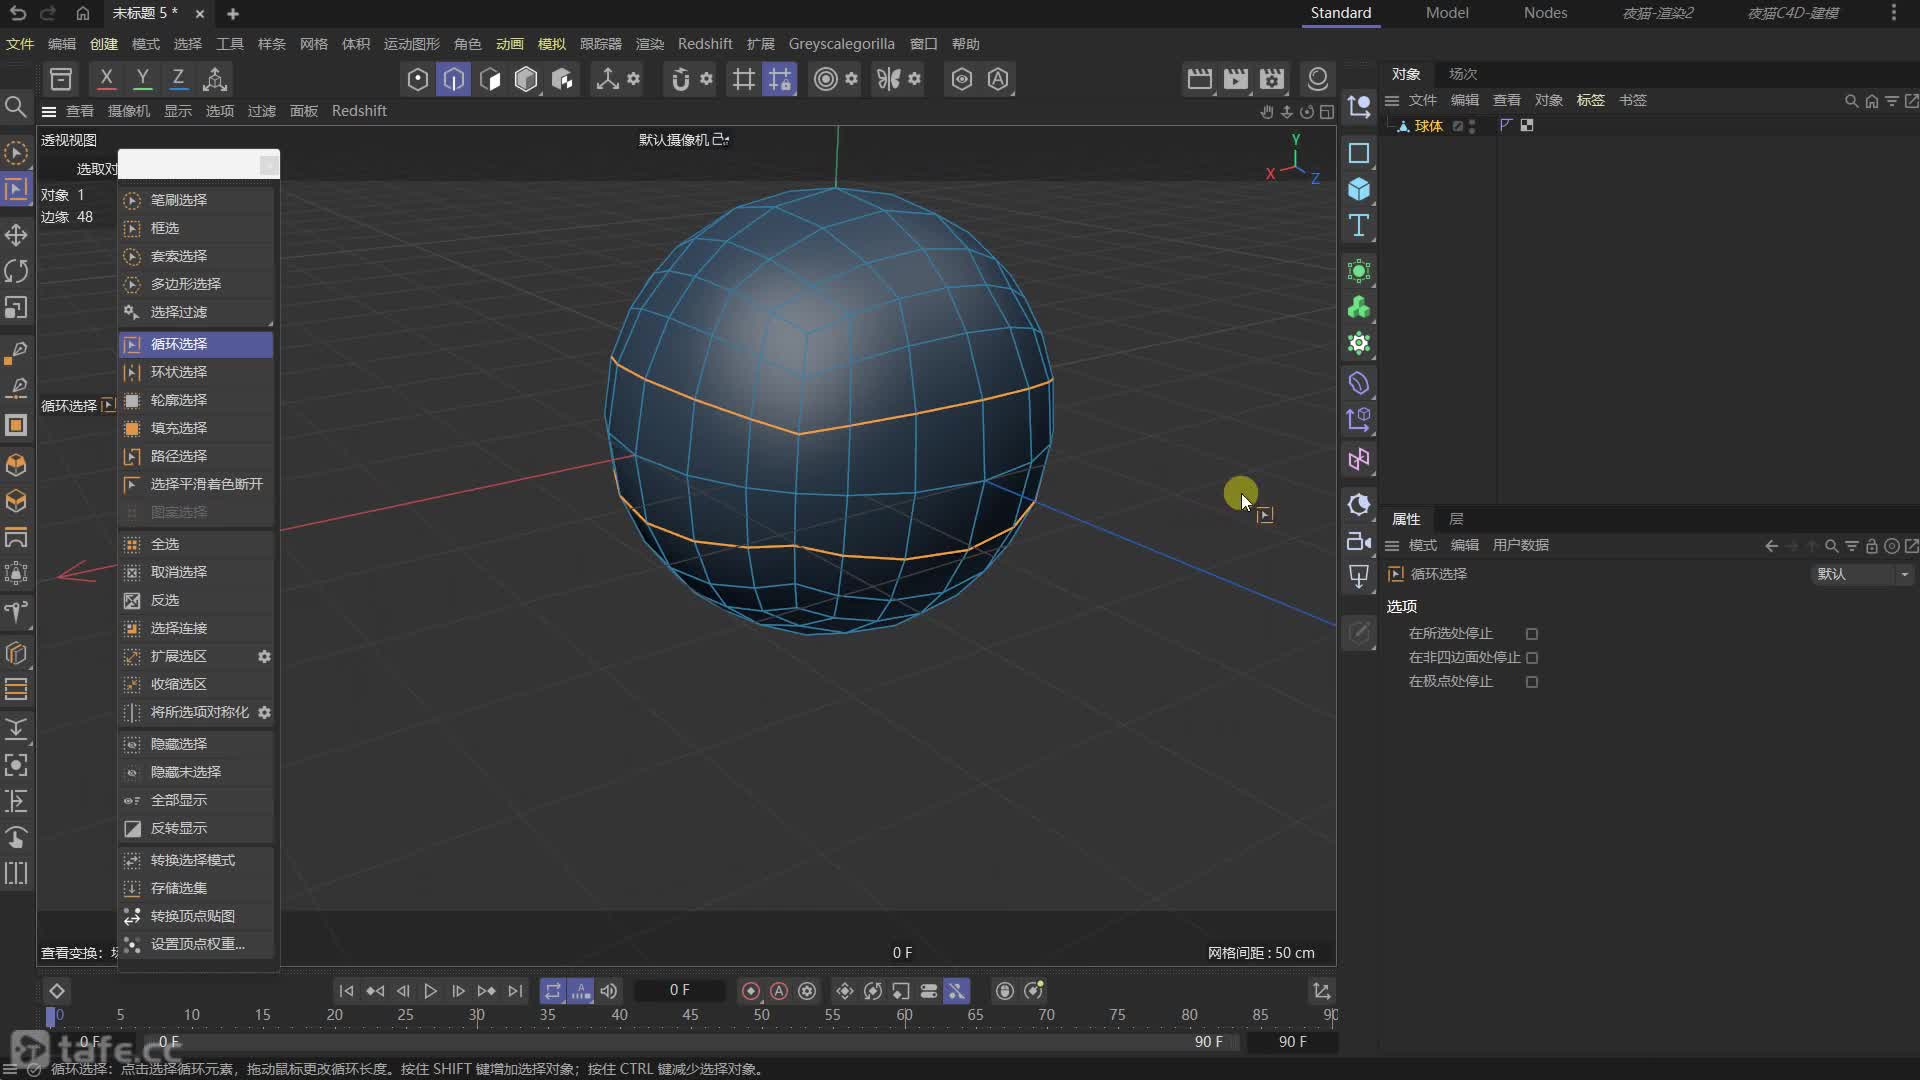Click the workplane grid icon
Viewport: 1920px width, 1080px height.
(x=743, y=79)
